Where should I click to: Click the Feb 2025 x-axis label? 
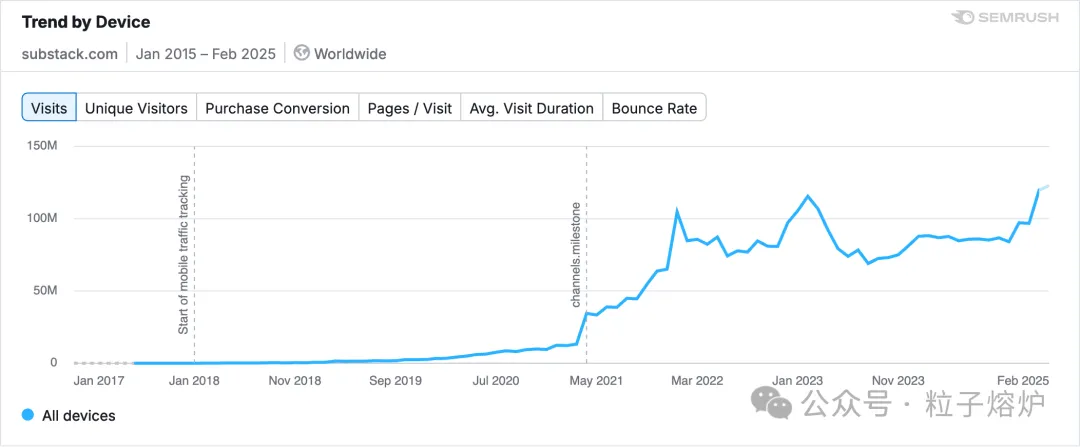tap(1023, 380)
